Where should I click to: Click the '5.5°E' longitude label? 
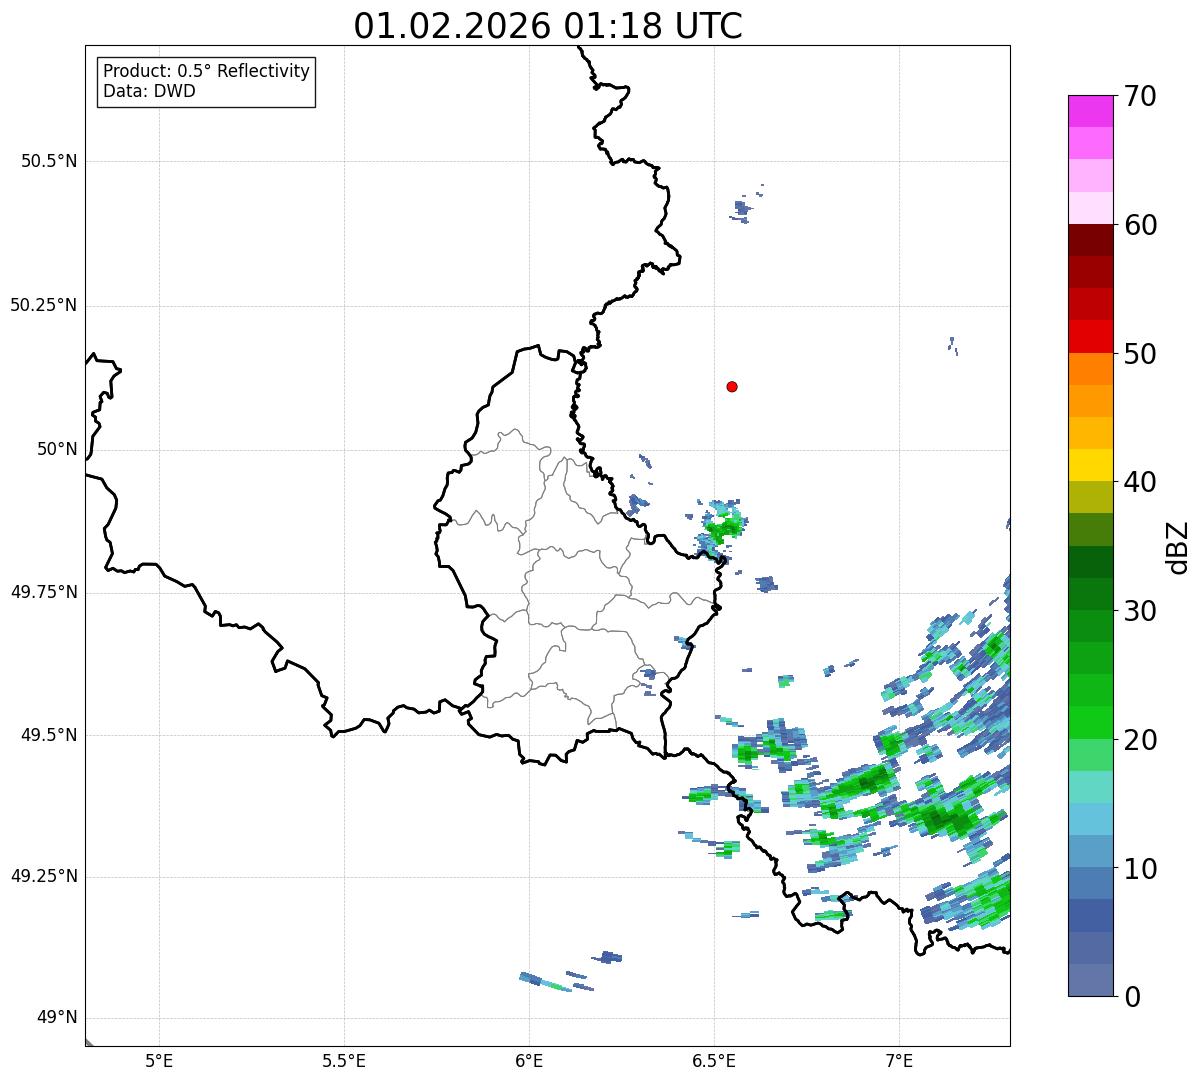pos(344,1060)
